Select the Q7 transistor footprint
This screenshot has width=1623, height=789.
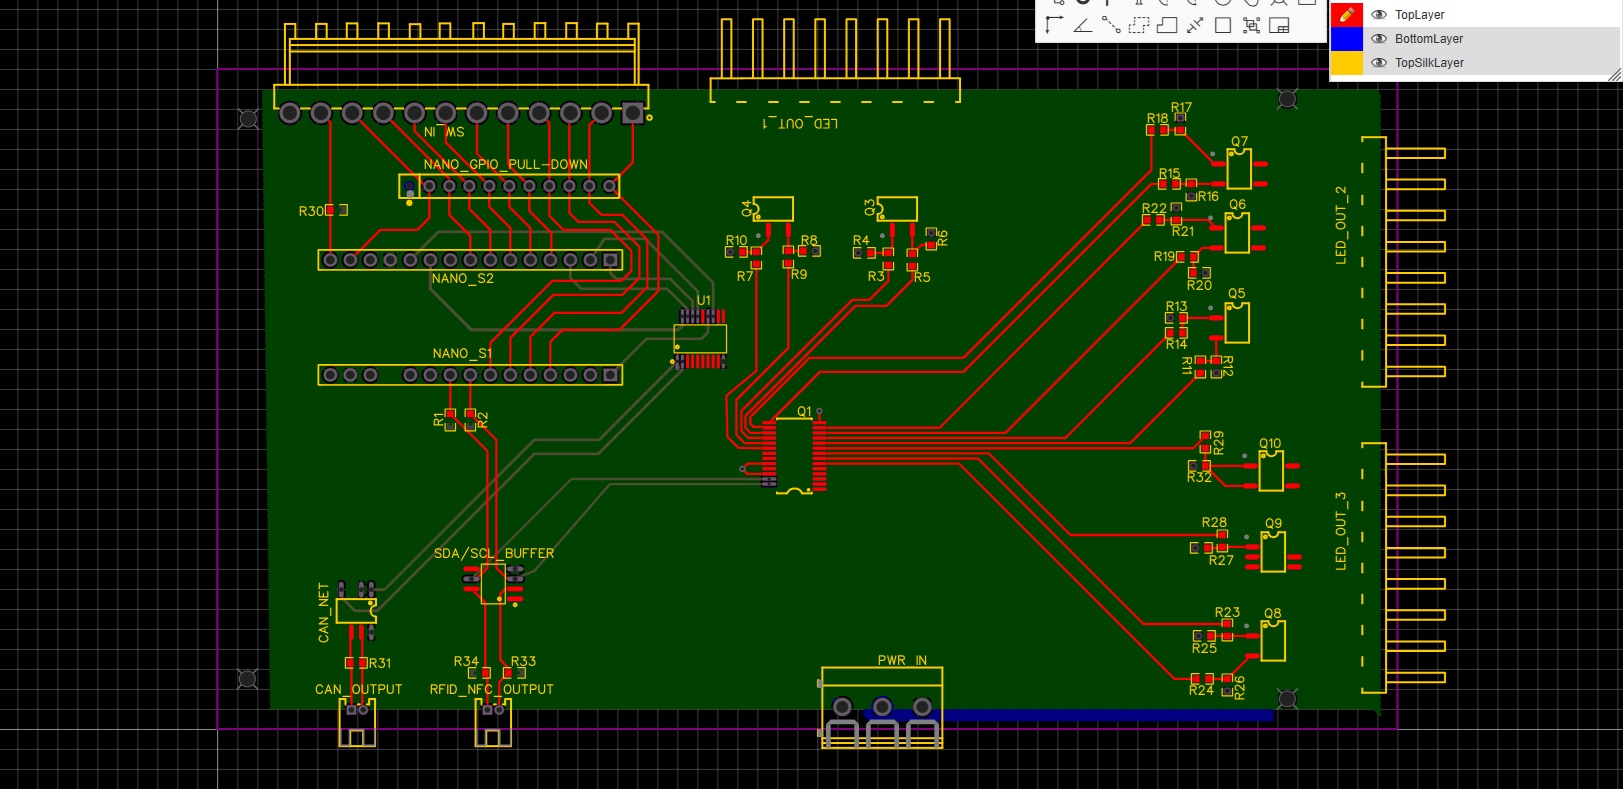point(1239,169)
